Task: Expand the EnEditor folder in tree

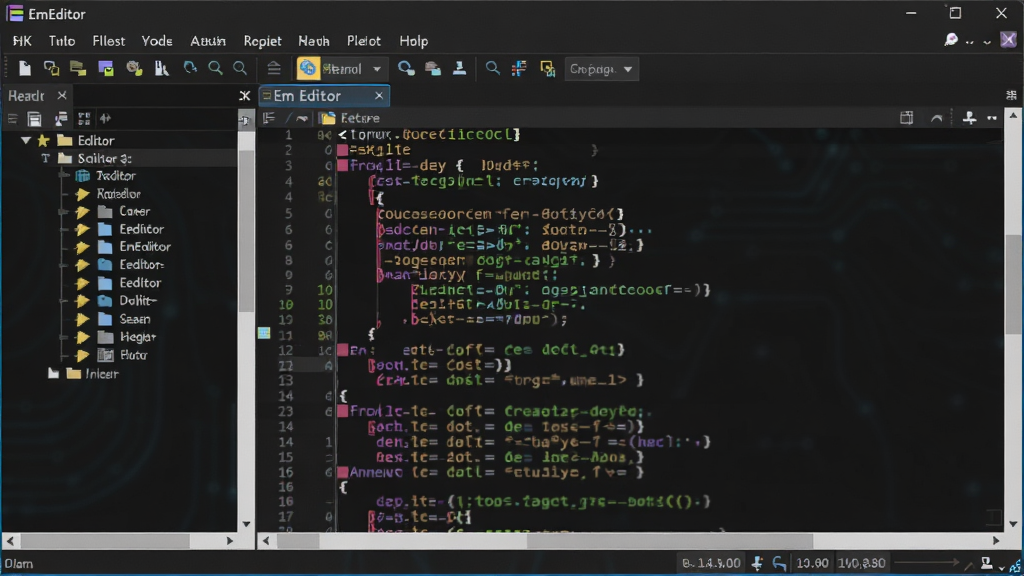Action: click(x=82, y=247)
